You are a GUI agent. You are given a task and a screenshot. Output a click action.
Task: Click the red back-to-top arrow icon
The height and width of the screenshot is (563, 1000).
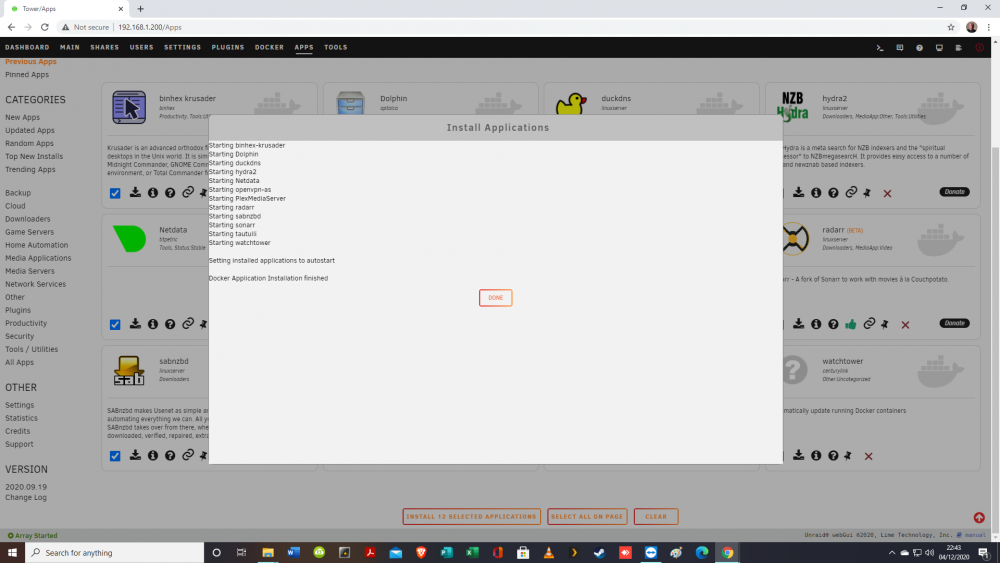point(979,518)
